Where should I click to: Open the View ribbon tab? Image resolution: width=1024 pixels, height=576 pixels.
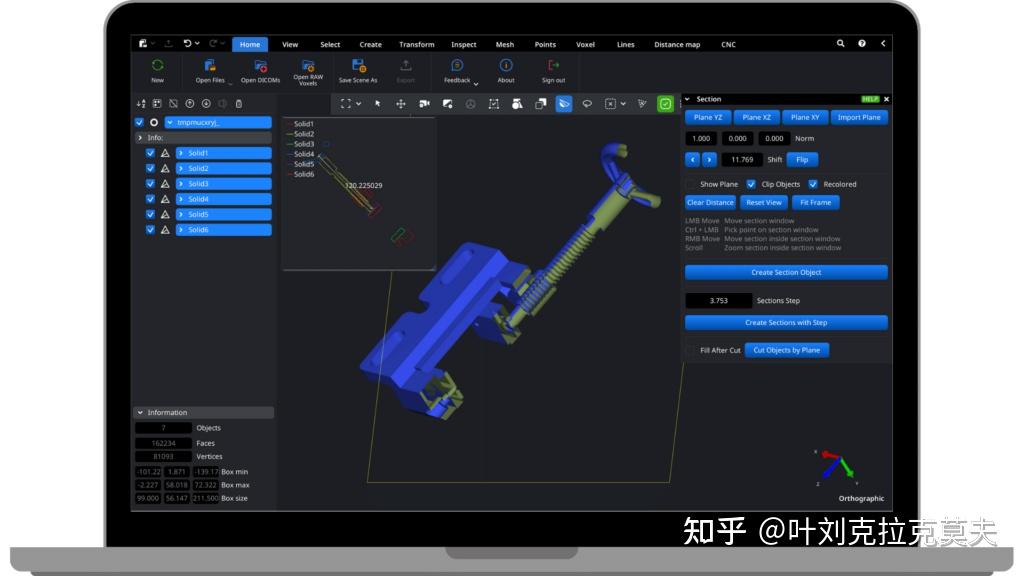(x=290, y=44)
